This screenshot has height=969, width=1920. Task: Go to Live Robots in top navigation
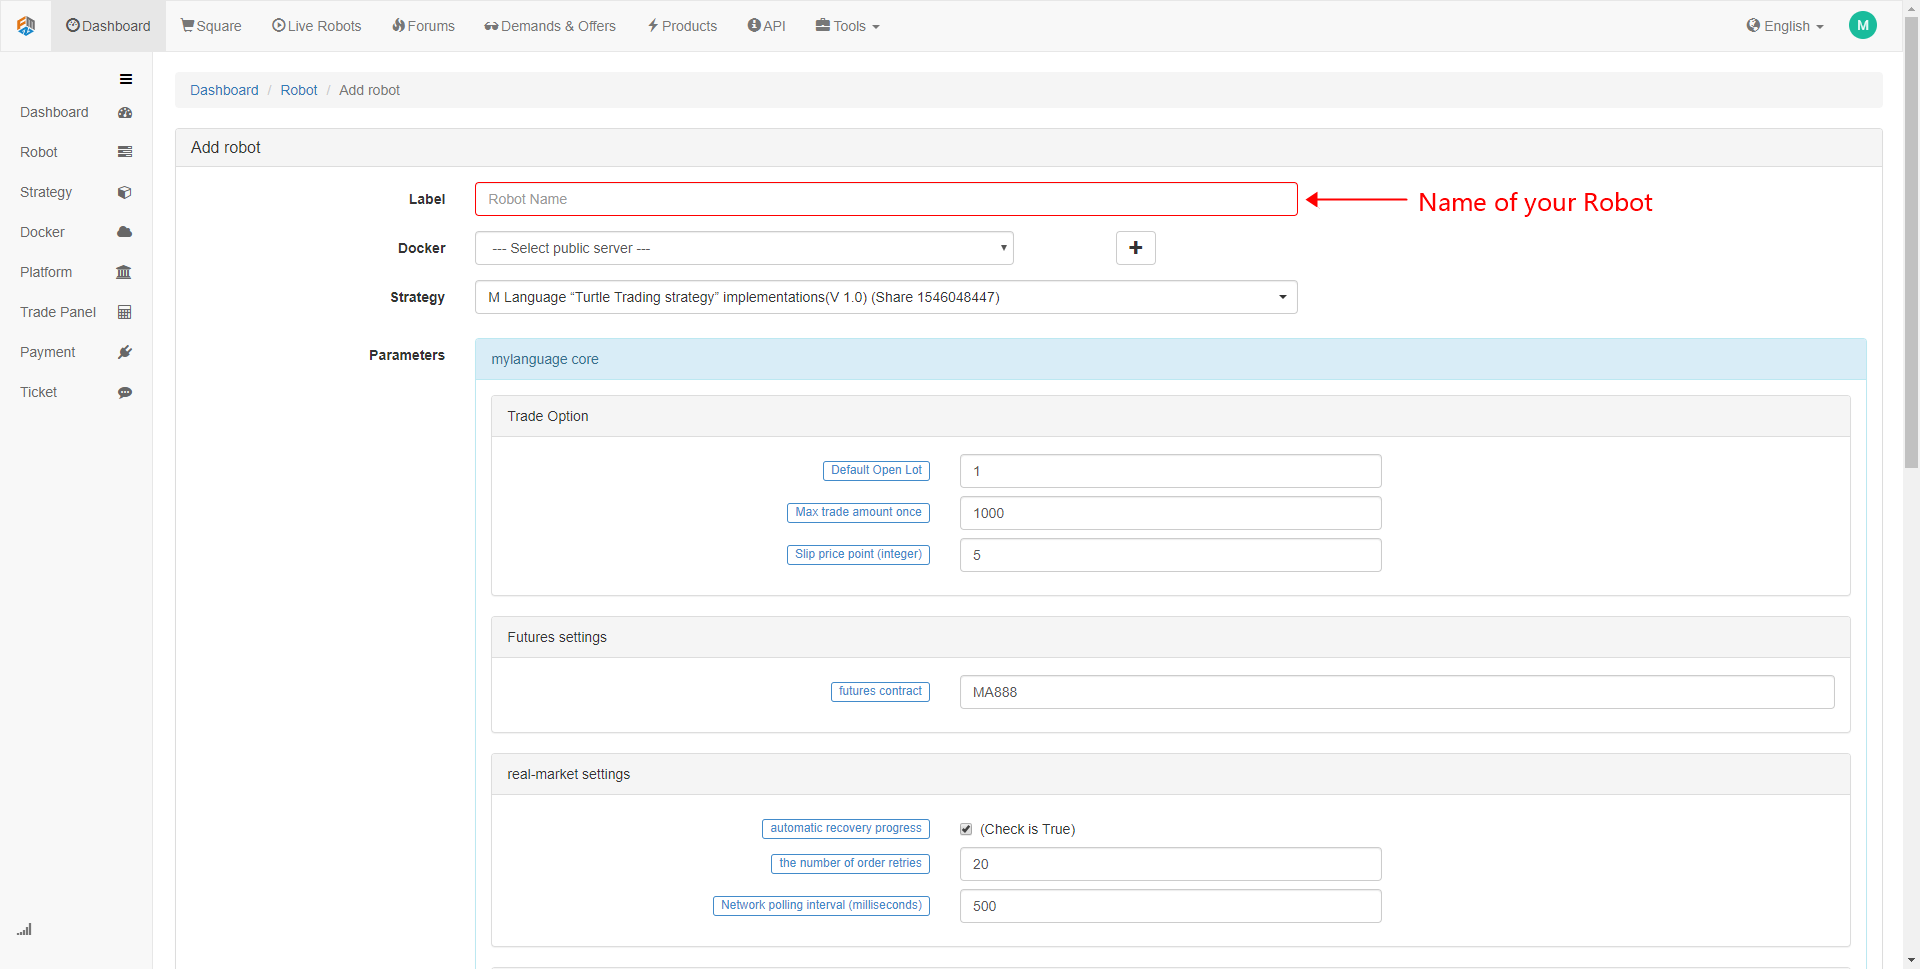[x=316, y=26]
